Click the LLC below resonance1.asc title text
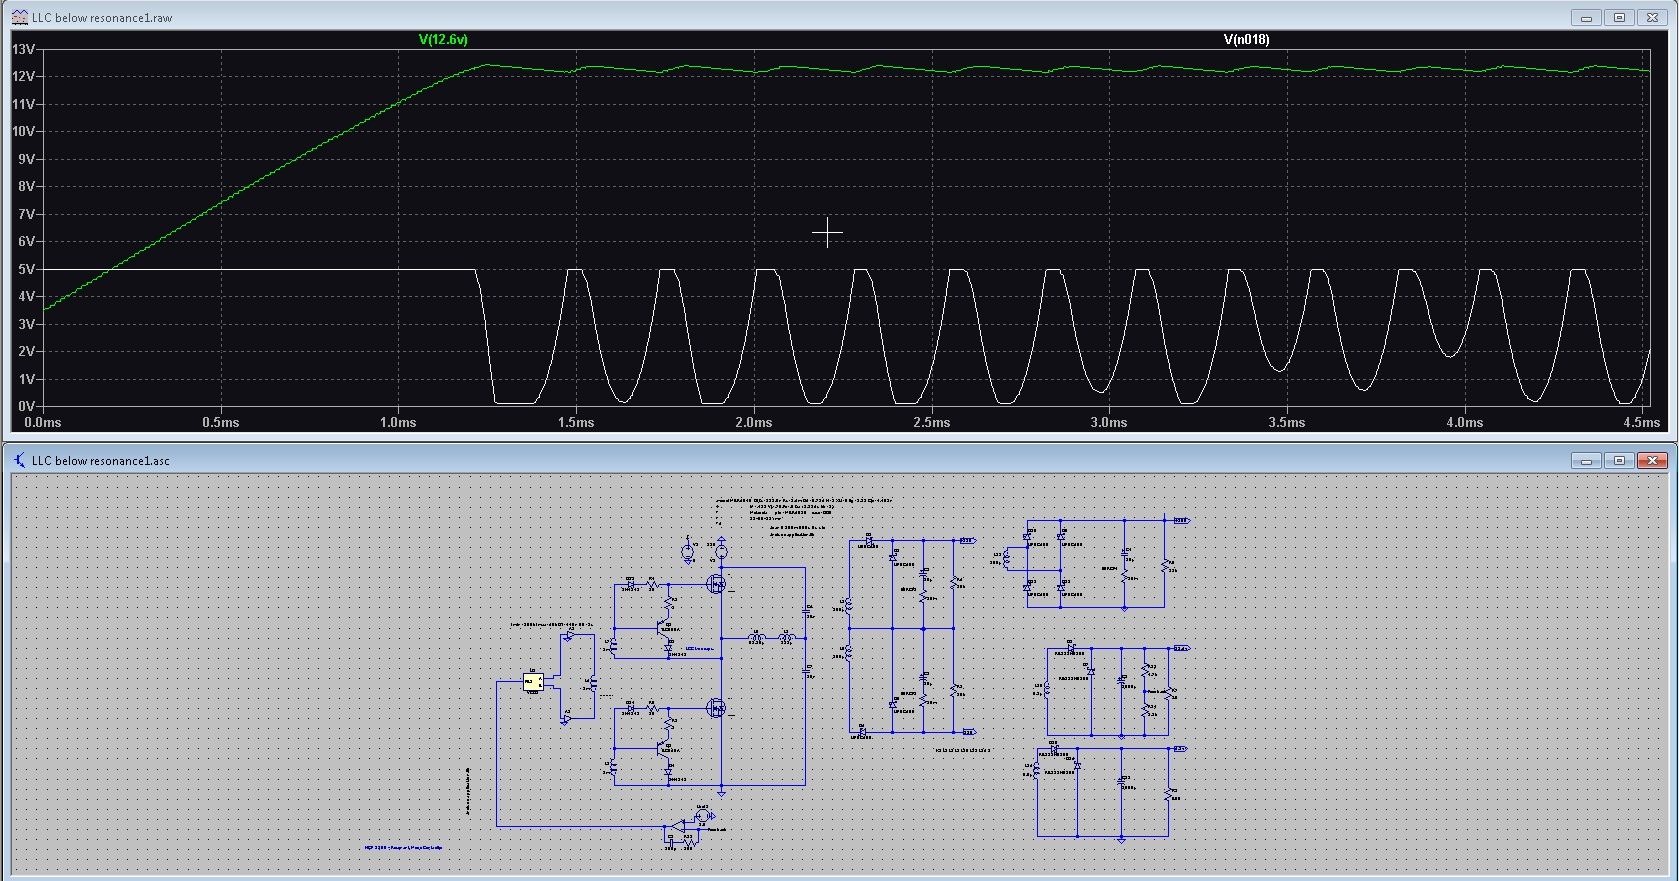Screen dimensions: 1679x881 point(101,461)
